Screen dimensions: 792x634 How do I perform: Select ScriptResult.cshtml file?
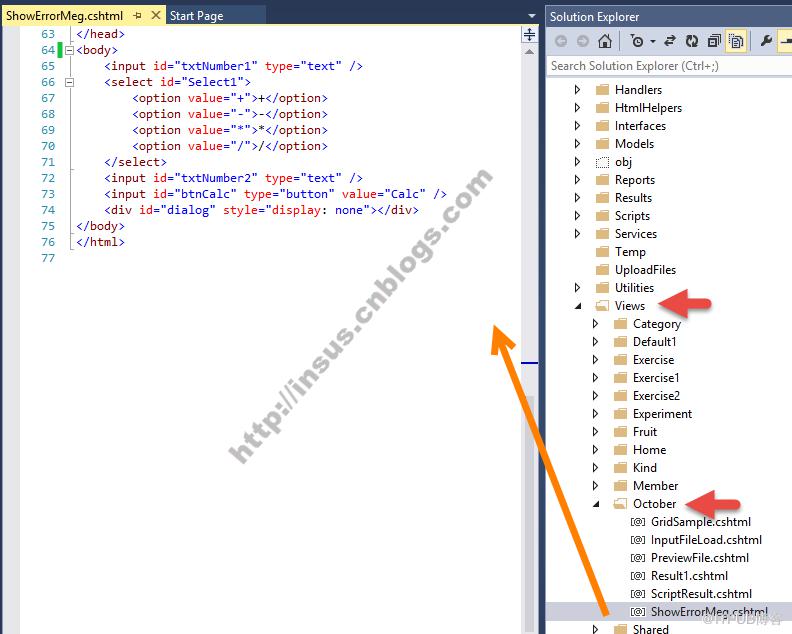coord(701,594)
